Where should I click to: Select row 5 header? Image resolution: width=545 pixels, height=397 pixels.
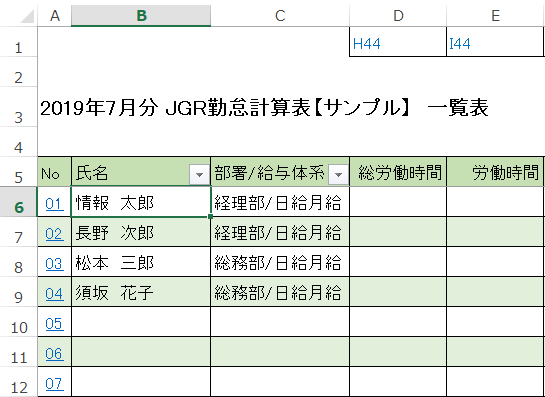click(x=19, y=172)
